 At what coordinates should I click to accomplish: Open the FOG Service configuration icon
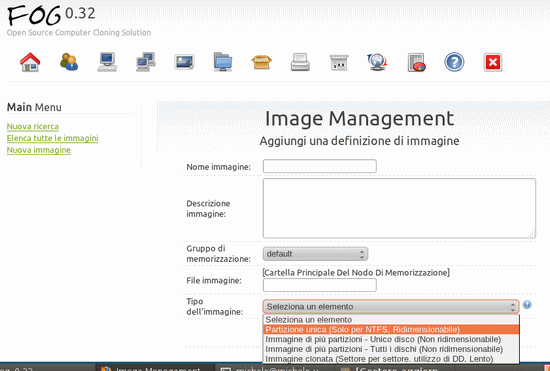pyautogui.click(x=339, y=62)
